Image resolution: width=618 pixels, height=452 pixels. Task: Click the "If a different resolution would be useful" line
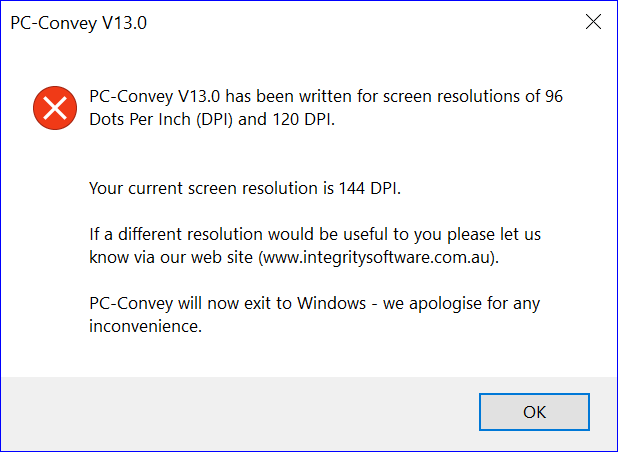(x=315, y=234)
